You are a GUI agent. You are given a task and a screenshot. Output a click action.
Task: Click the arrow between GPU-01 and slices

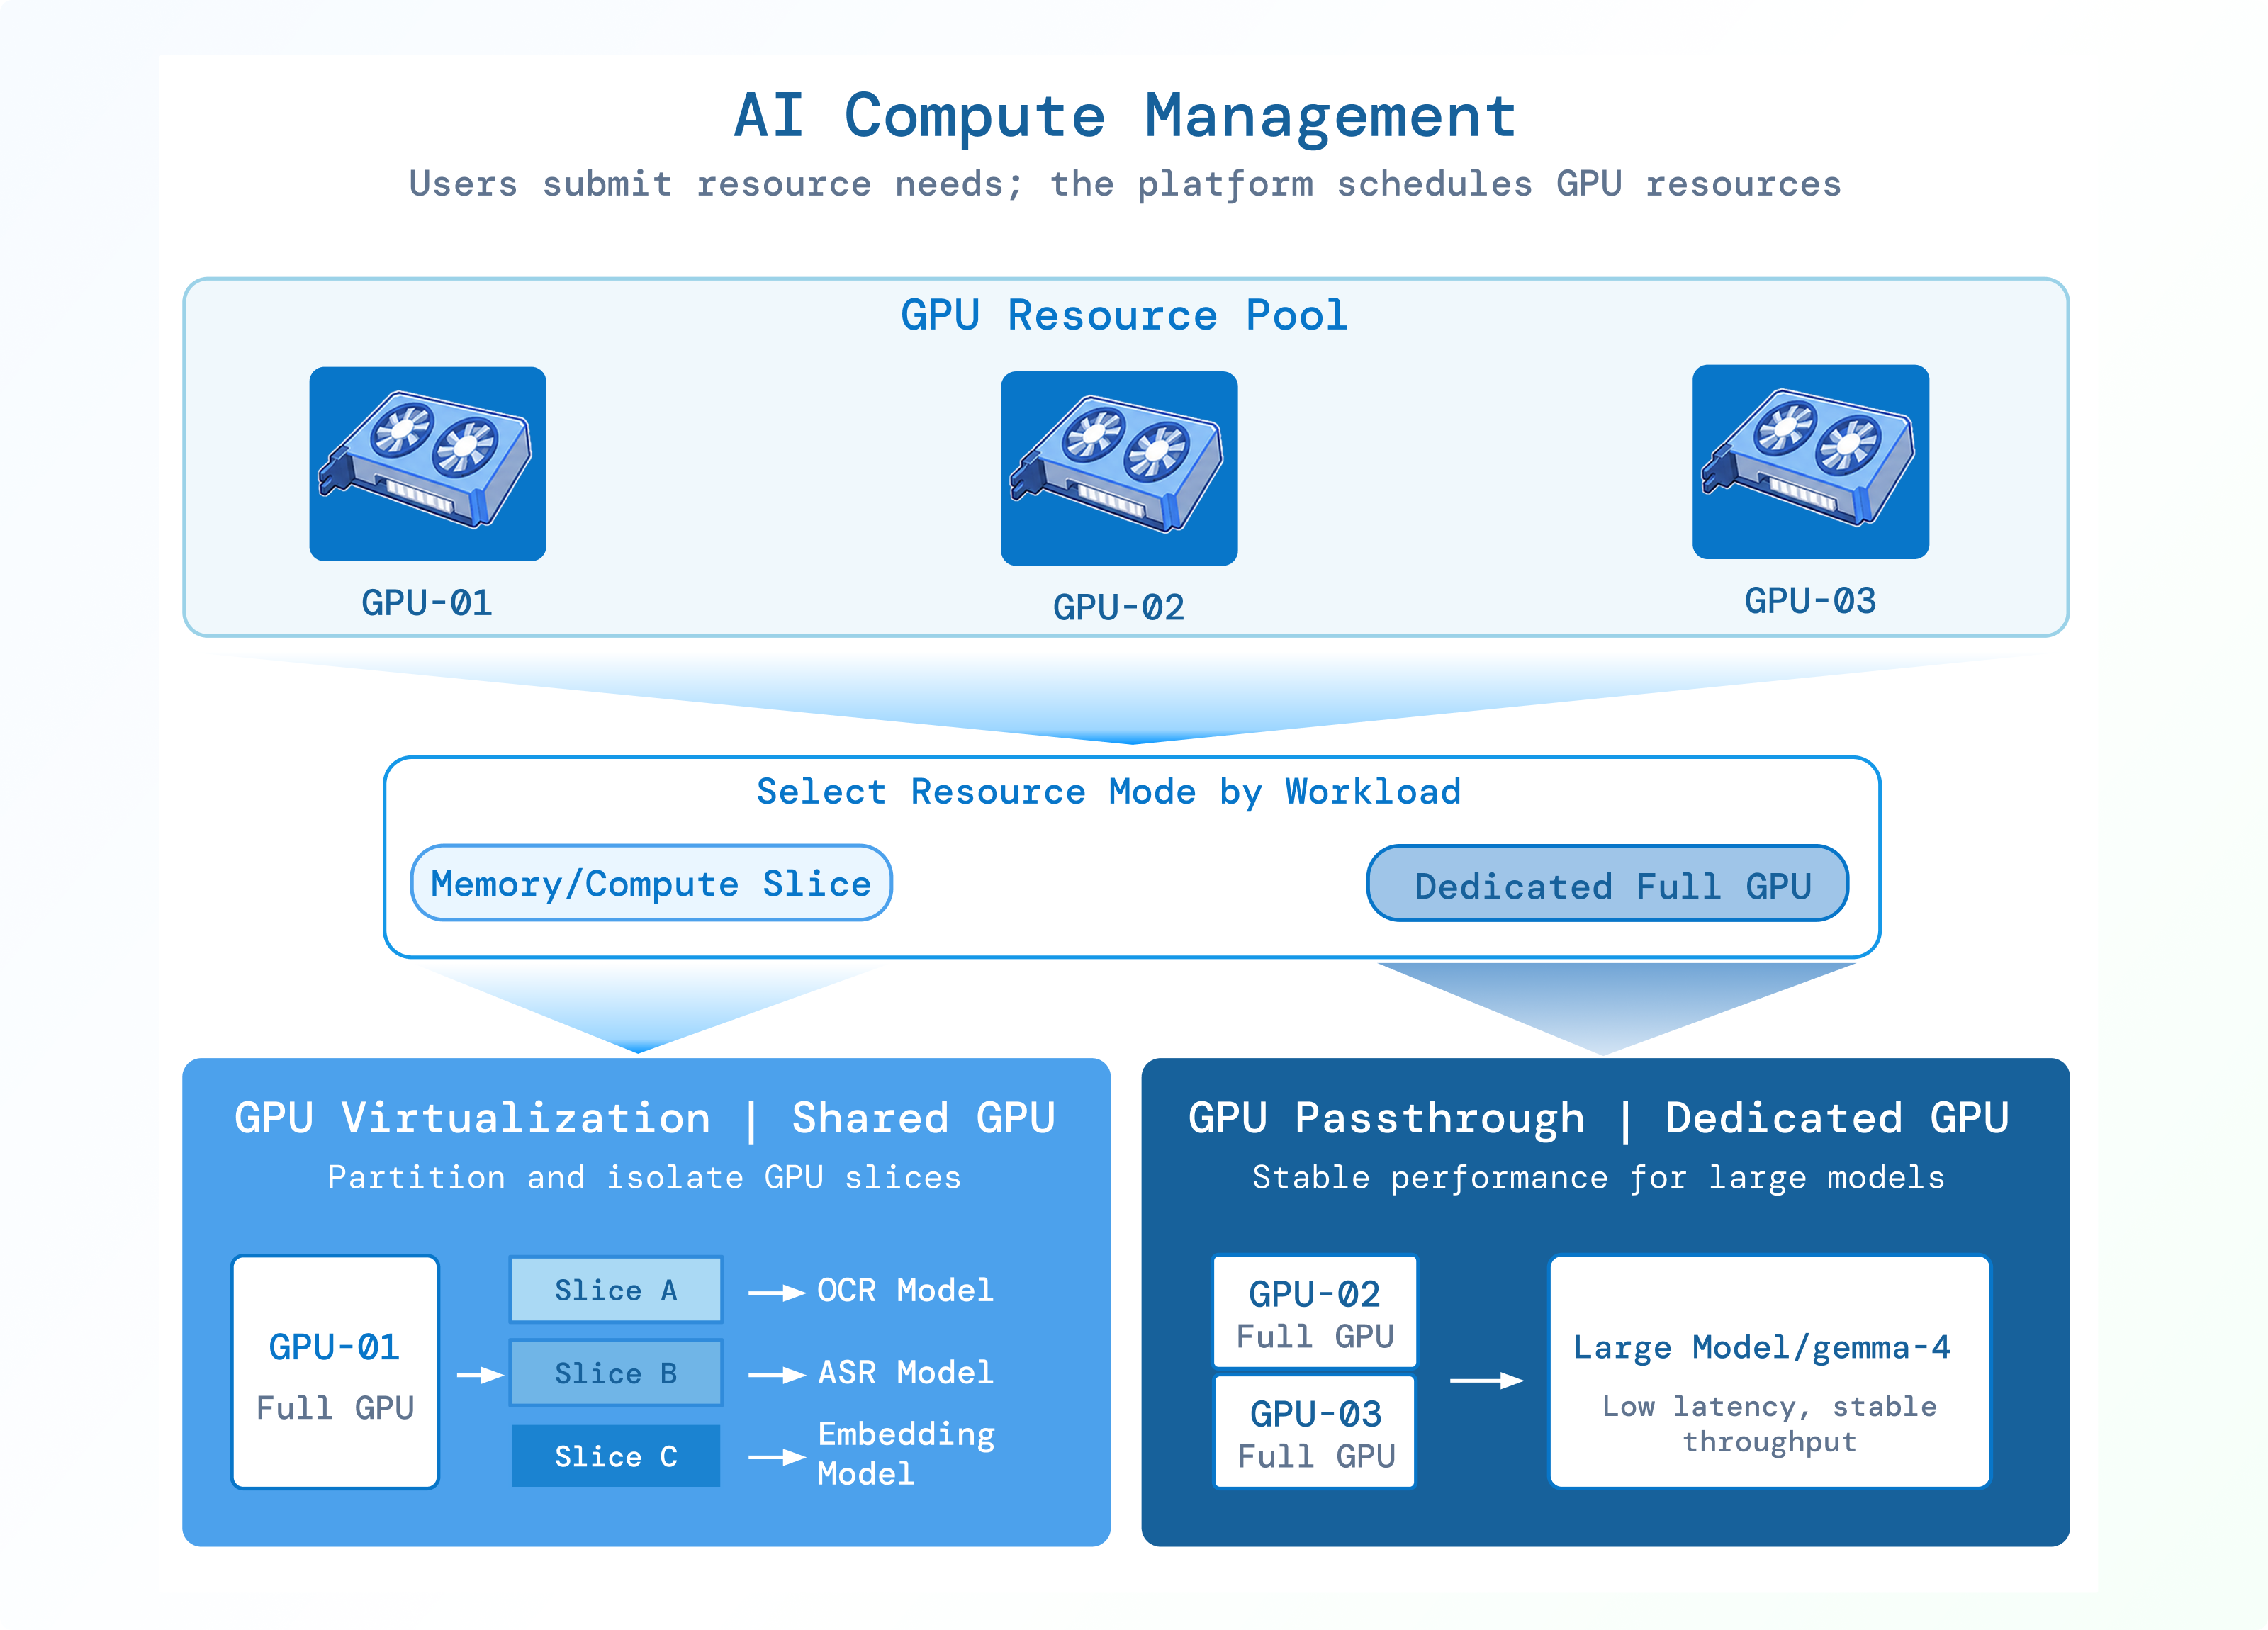pos(480,1375)
